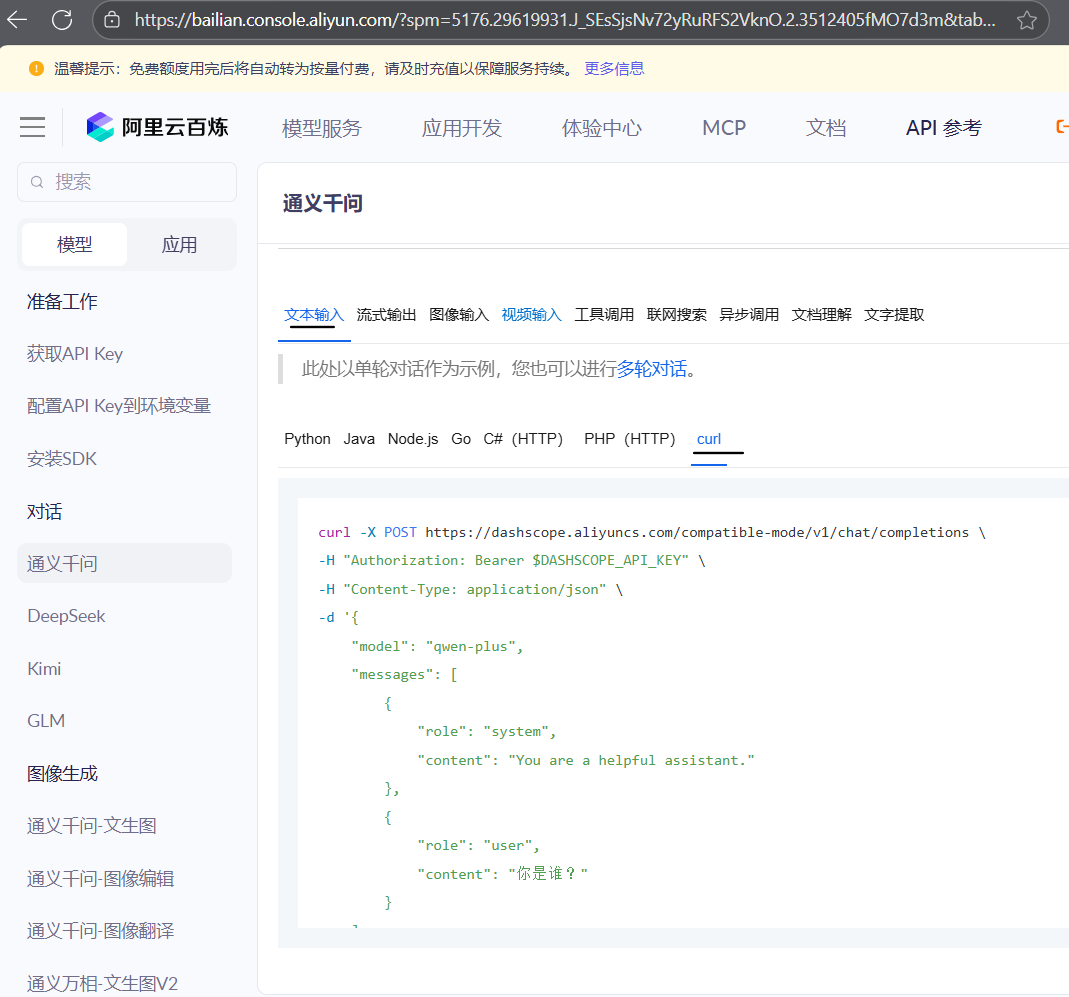Open the 文档 menu item

point(826,127)
